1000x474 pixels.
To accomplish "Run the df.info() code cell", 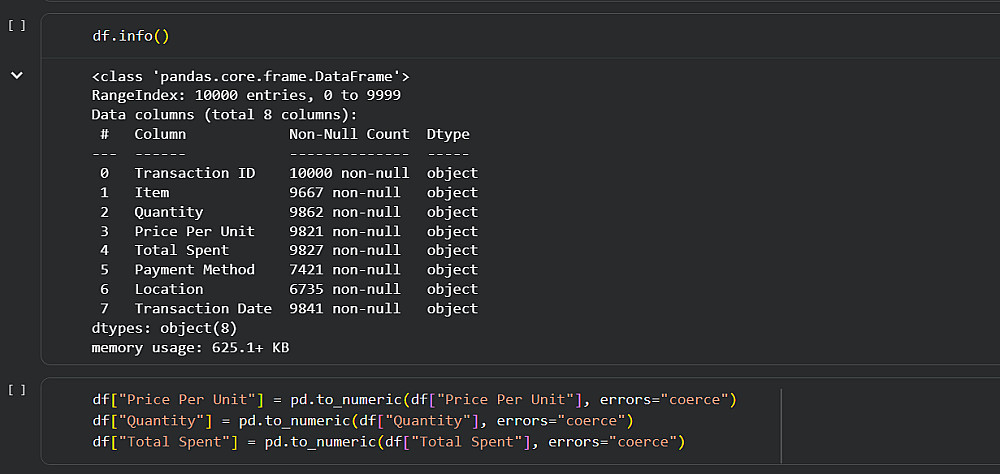I will pos(16,25).
